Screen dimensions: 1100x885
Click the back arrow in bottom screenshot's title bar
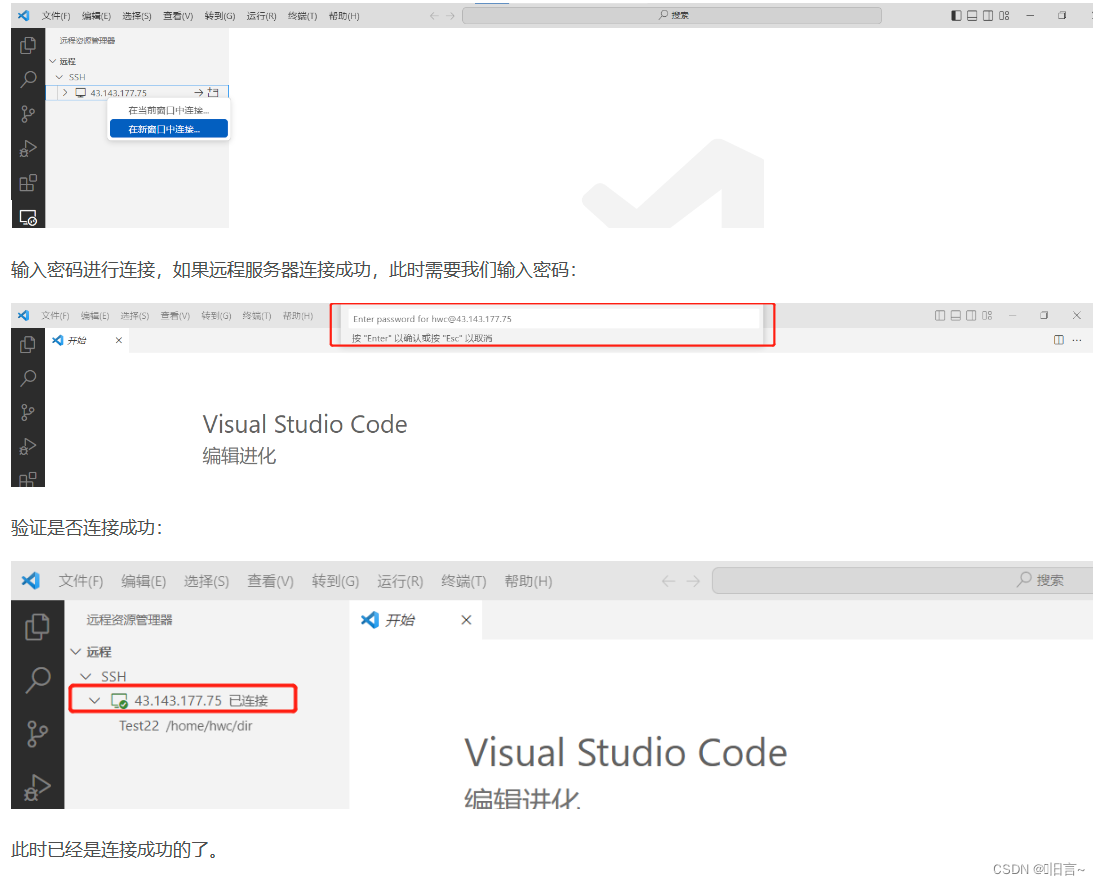pyautogui.click(x=669, y=581)
